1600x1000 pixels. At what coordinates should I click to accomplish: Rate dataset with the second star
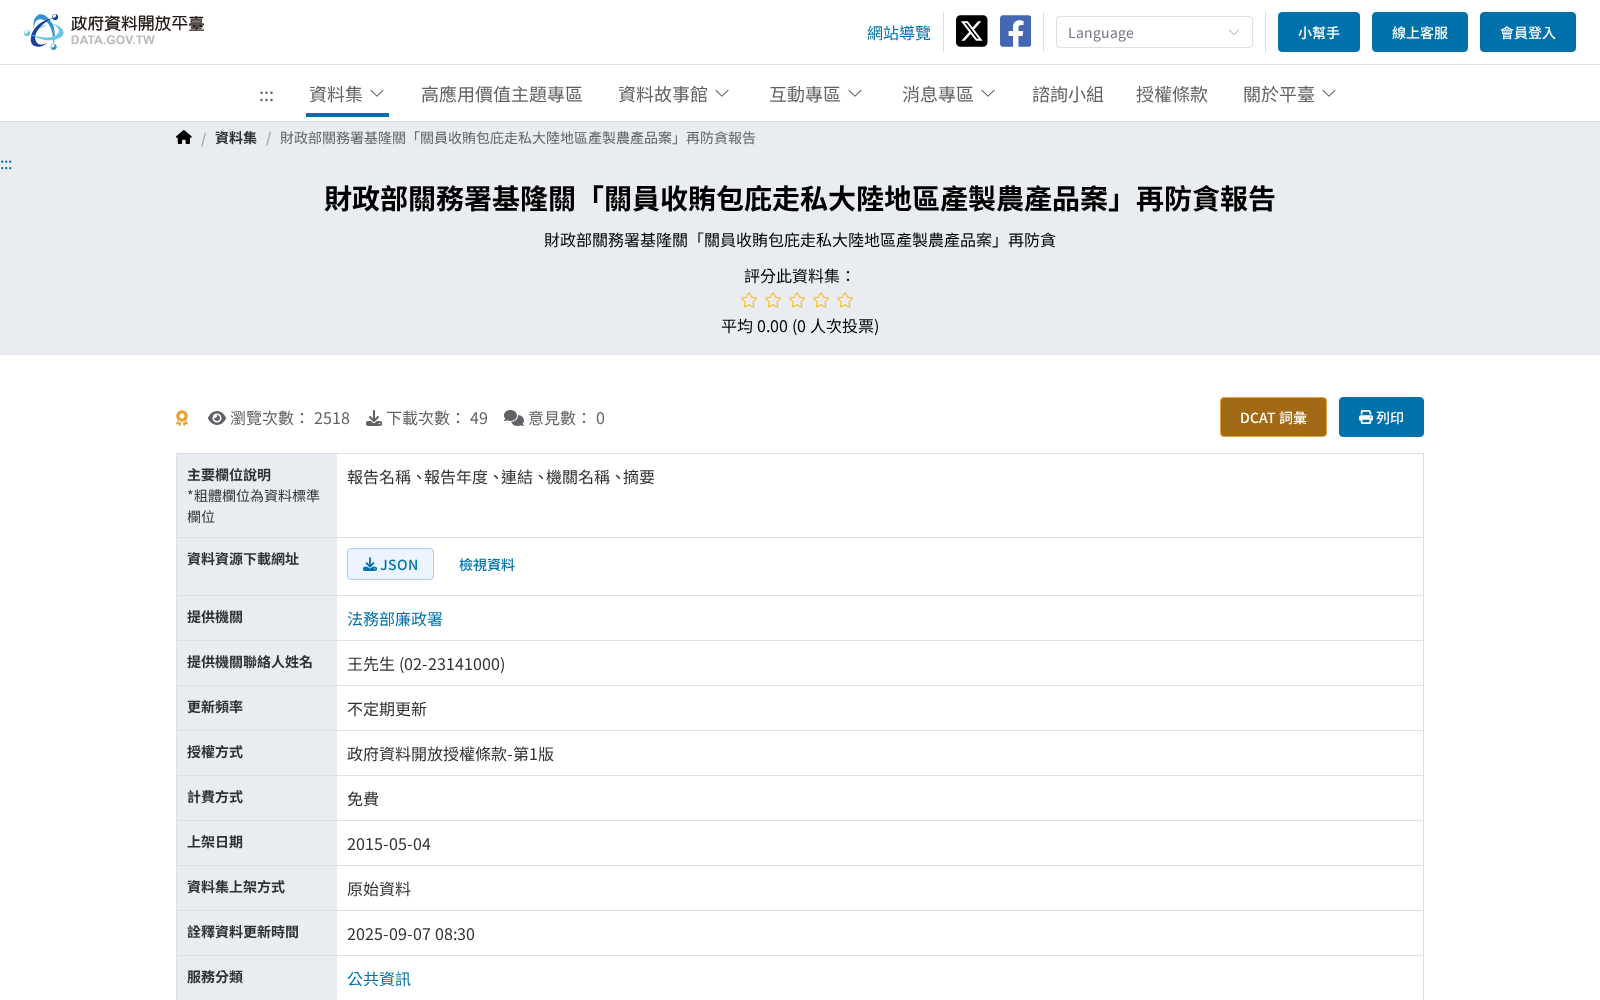pyautogui.click(x=773, y=301)
